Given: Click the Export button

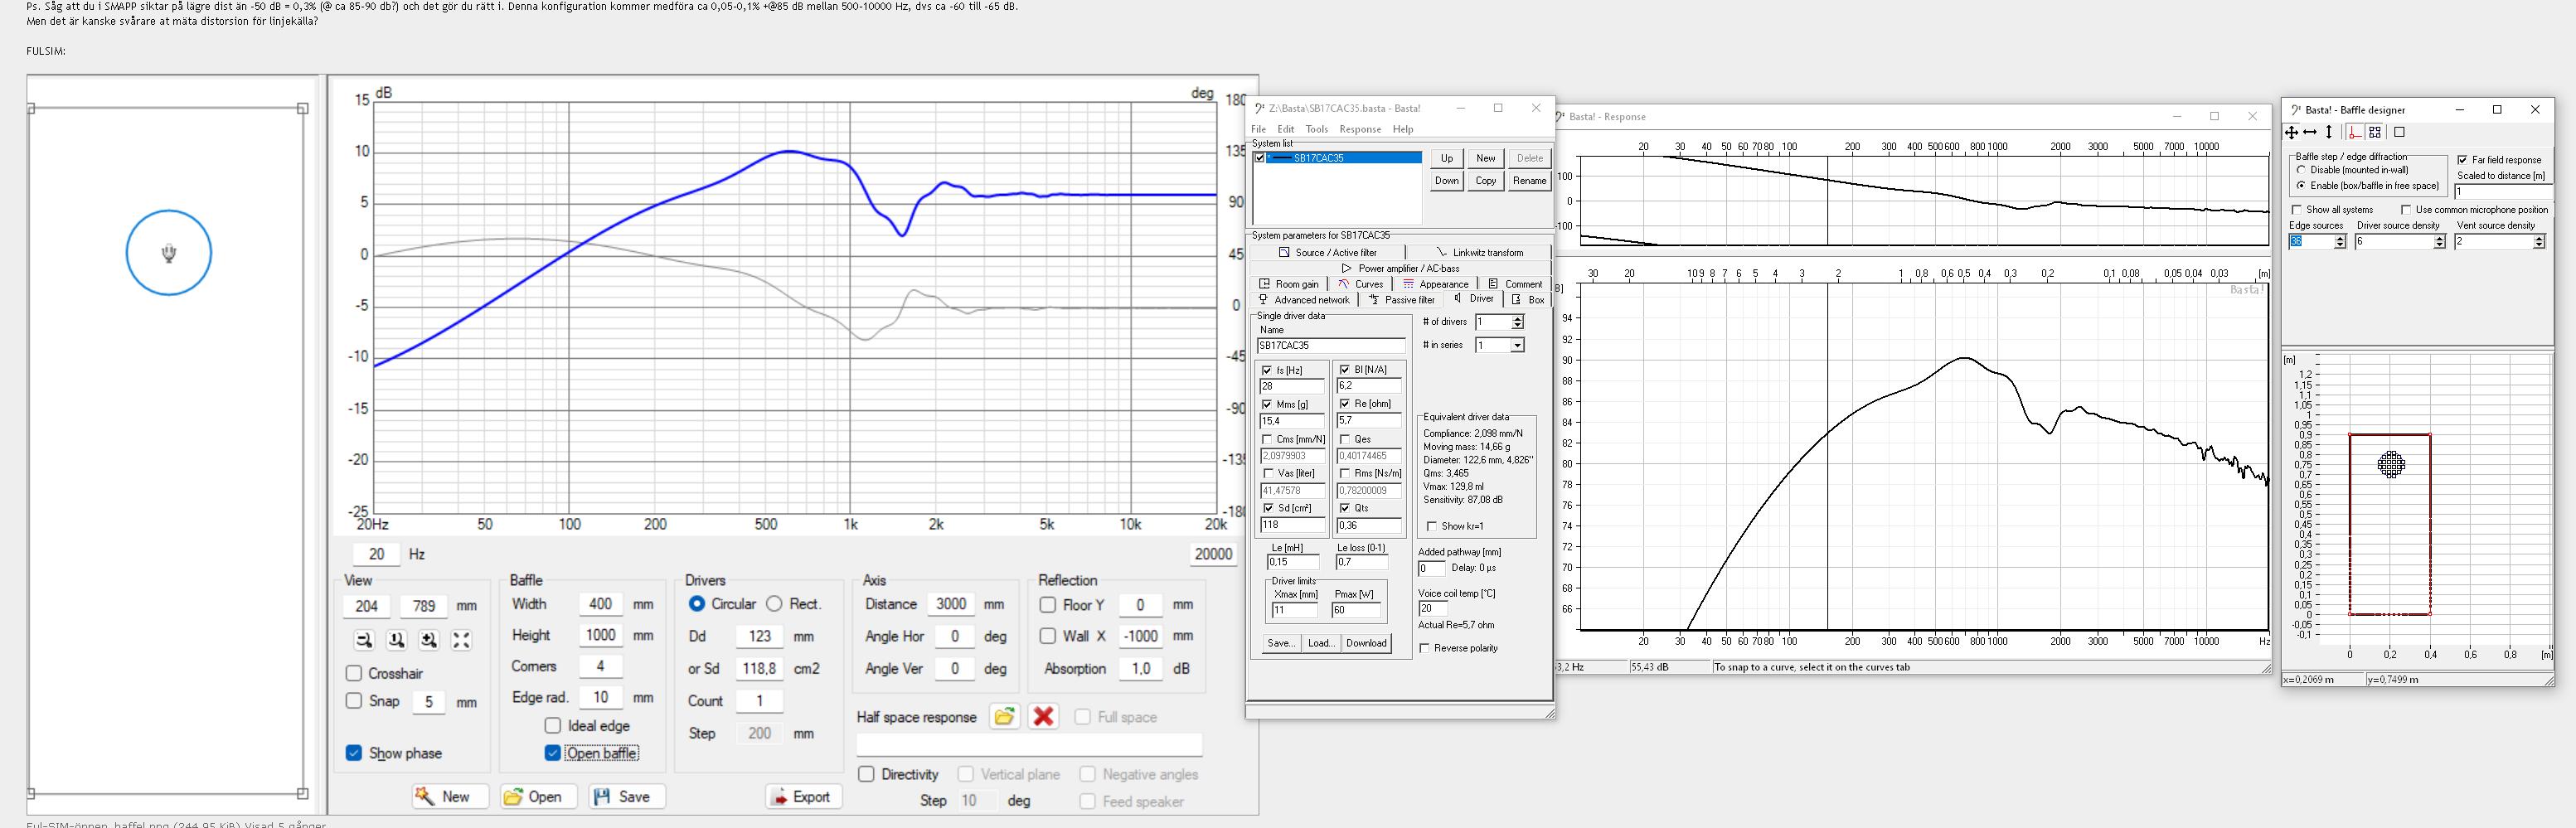Looking at the screenshot, I should tap(804, 796).
